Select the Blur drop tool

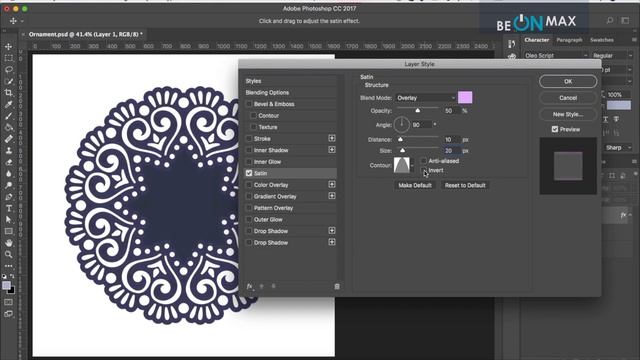tap(9, 174)
